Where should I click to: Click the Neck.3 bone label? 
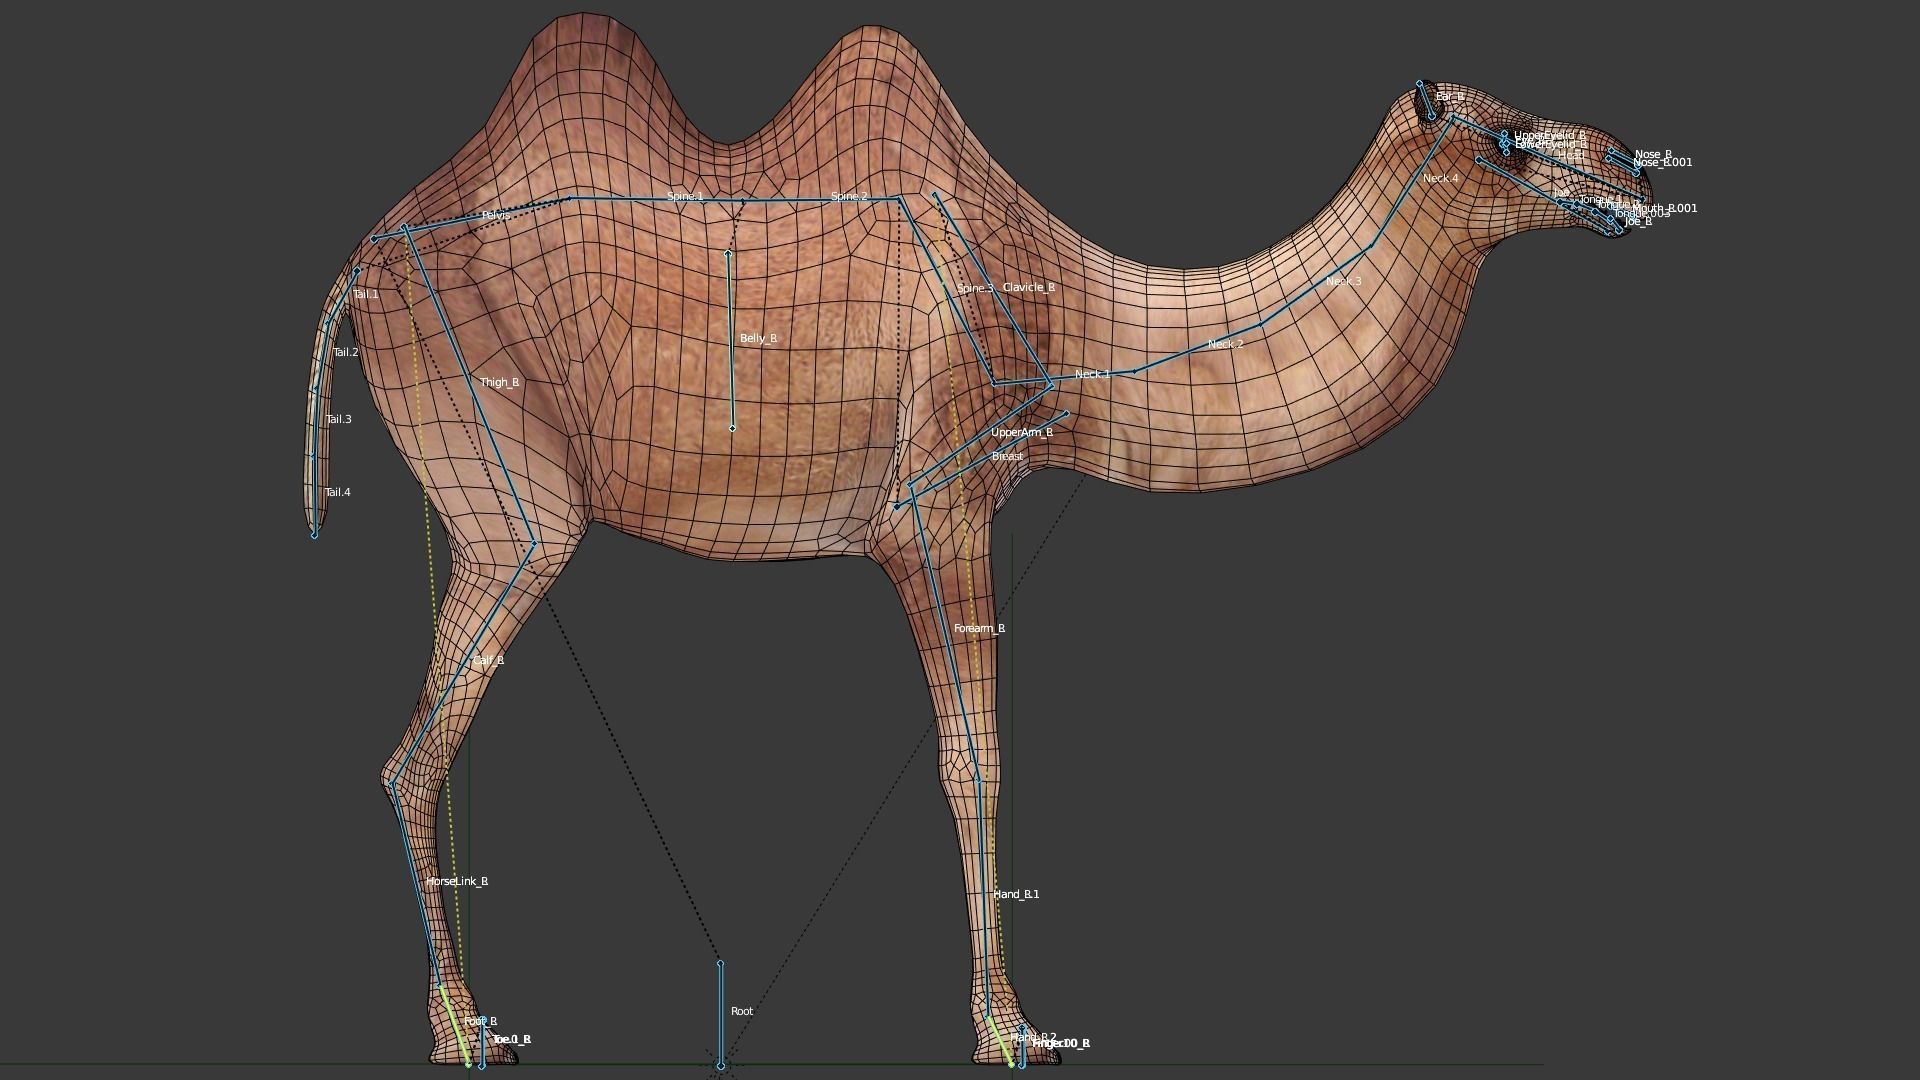pyautogui.click(x=1344, y=282)
